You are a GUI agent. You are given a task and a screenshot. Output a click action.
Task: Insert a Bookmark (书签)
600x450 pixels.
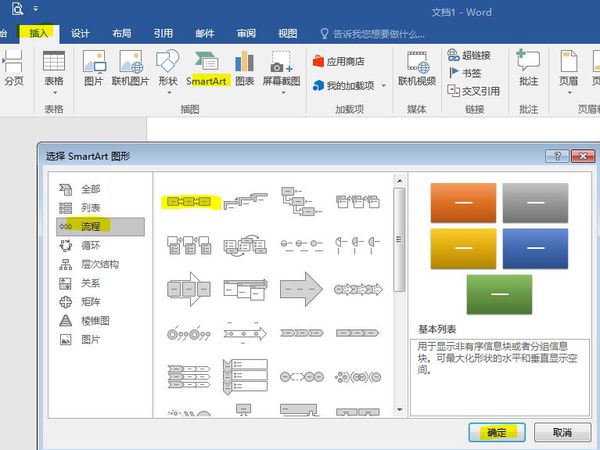pyautogui.click(x=465, y=73)
